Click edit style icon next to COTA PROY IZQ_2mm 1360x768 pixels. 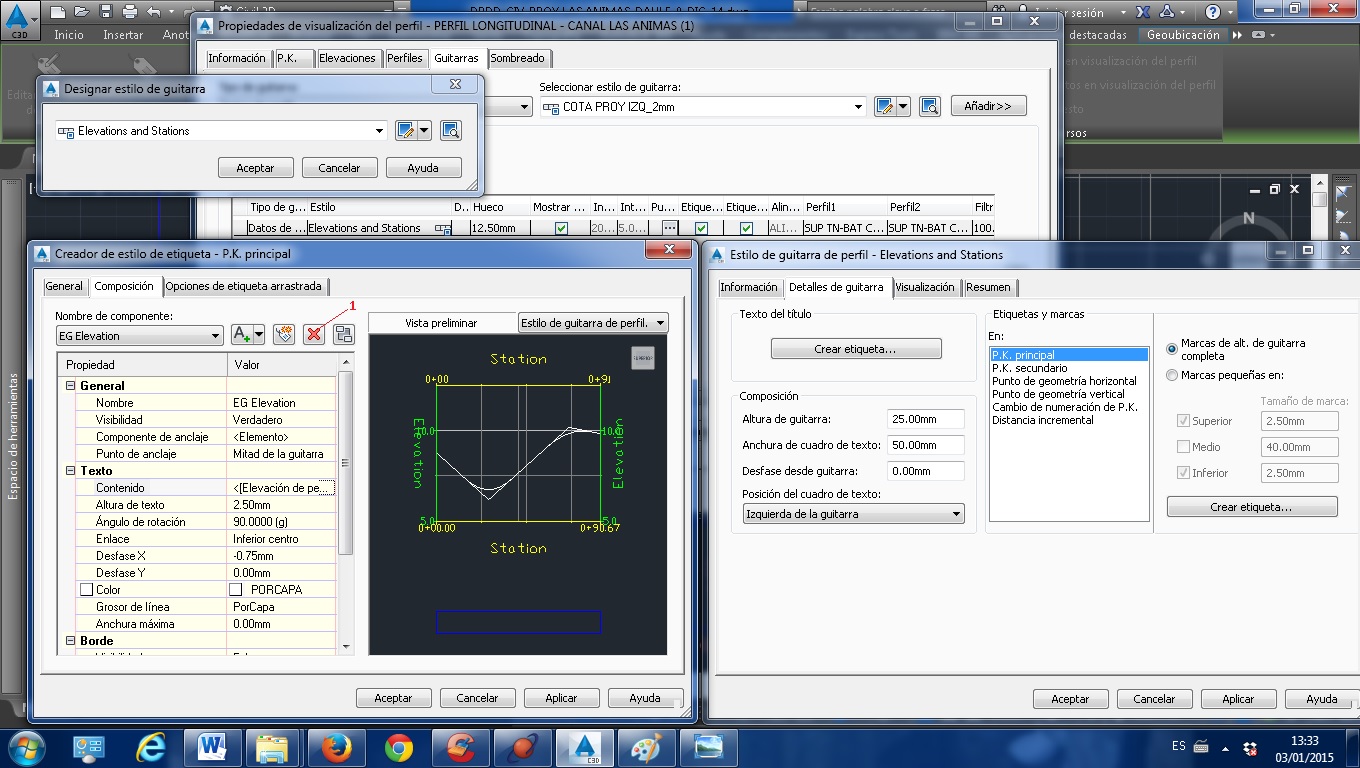pos(885,106)
